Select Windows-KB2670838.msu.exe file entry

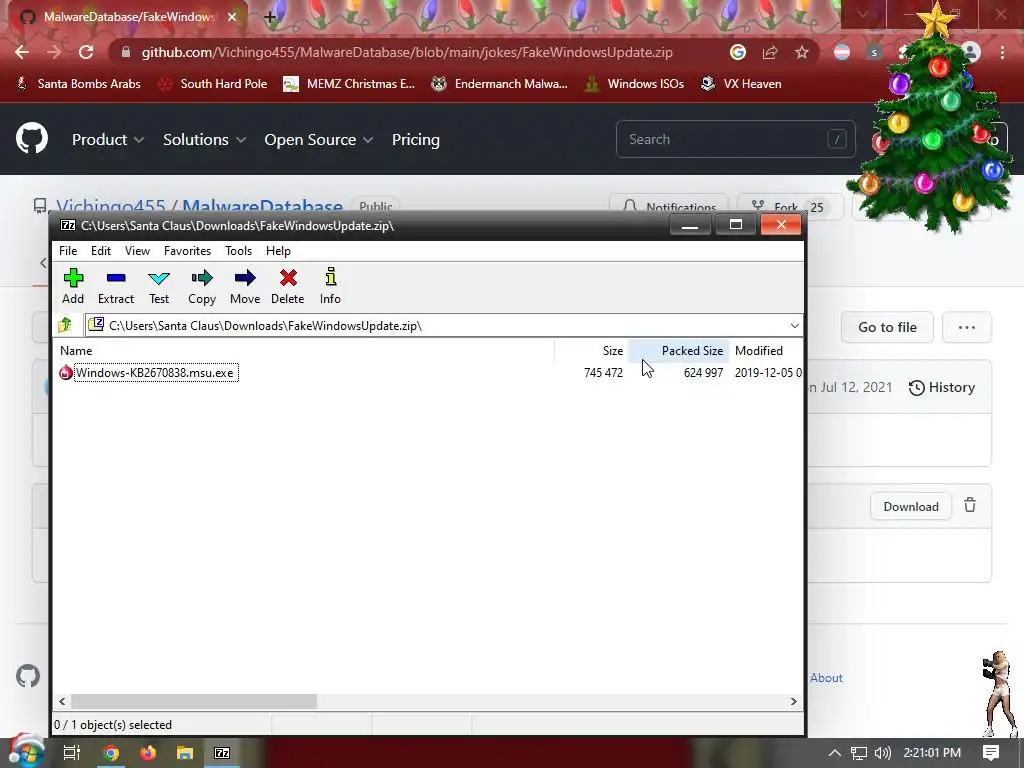click(155, 373)
